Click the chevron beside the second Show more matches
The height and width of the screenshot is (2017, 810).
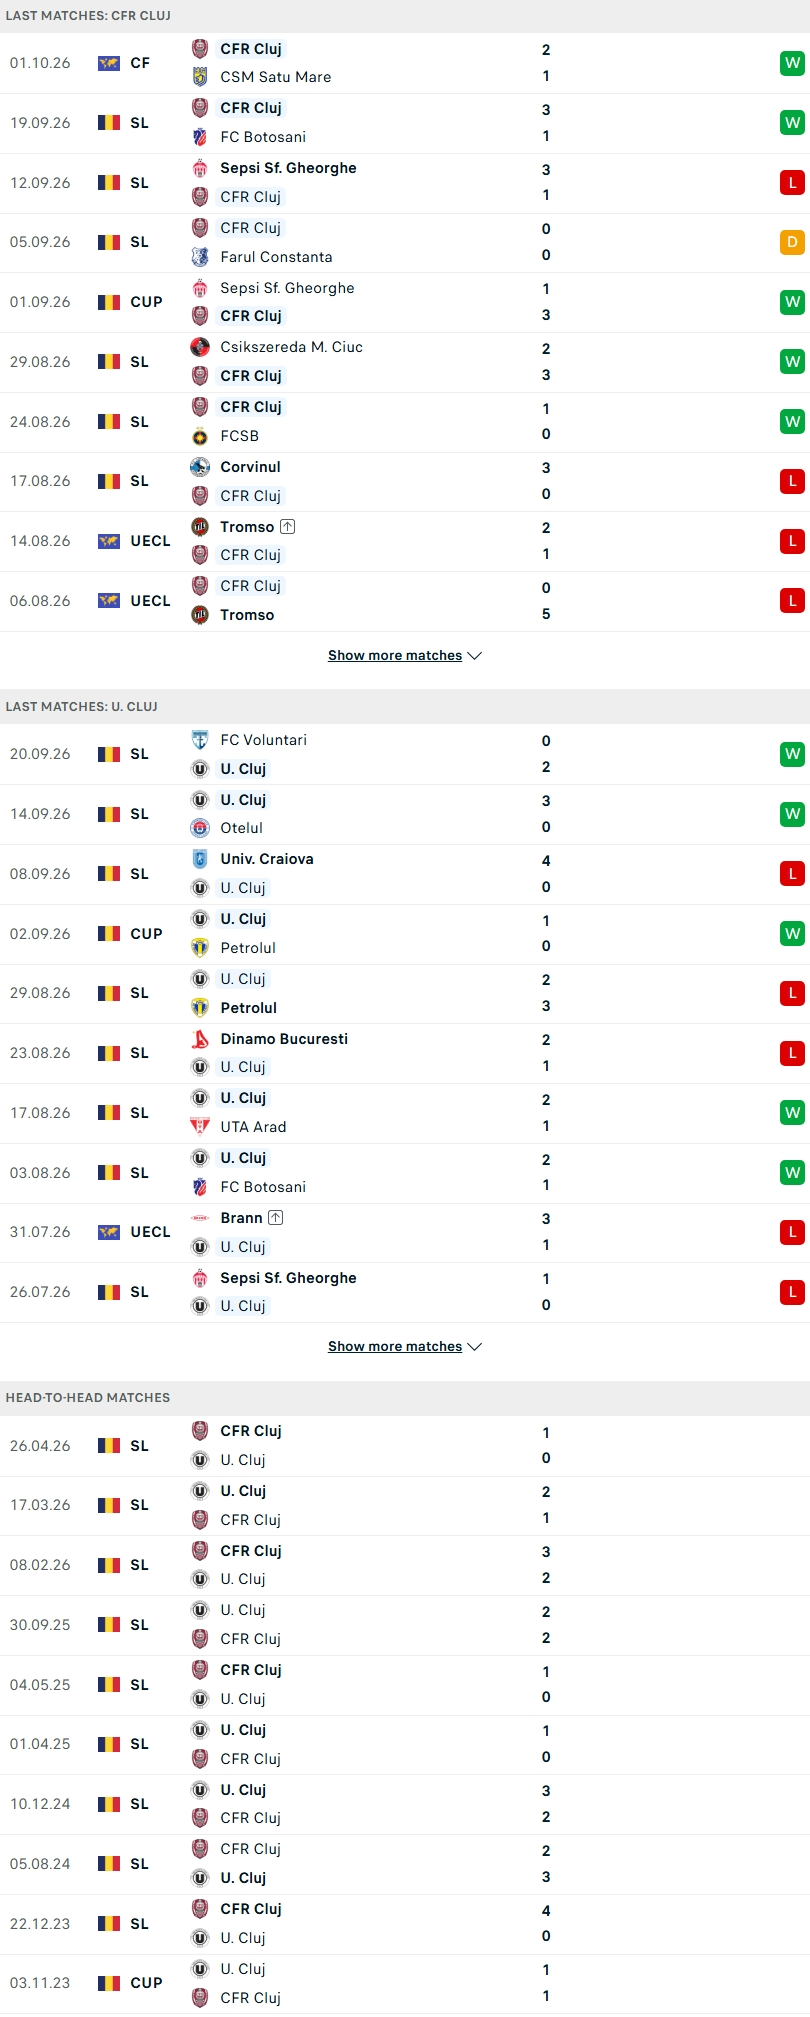click(475, 1347)
